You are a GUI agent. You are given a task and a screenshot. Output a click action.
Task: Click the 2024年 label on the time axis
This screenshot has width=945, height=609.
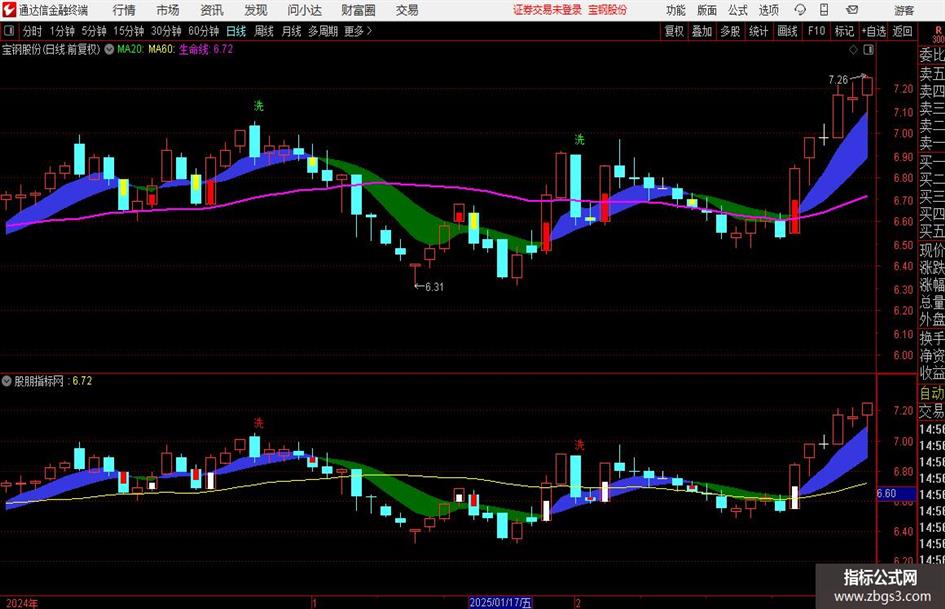click(22, 603)
